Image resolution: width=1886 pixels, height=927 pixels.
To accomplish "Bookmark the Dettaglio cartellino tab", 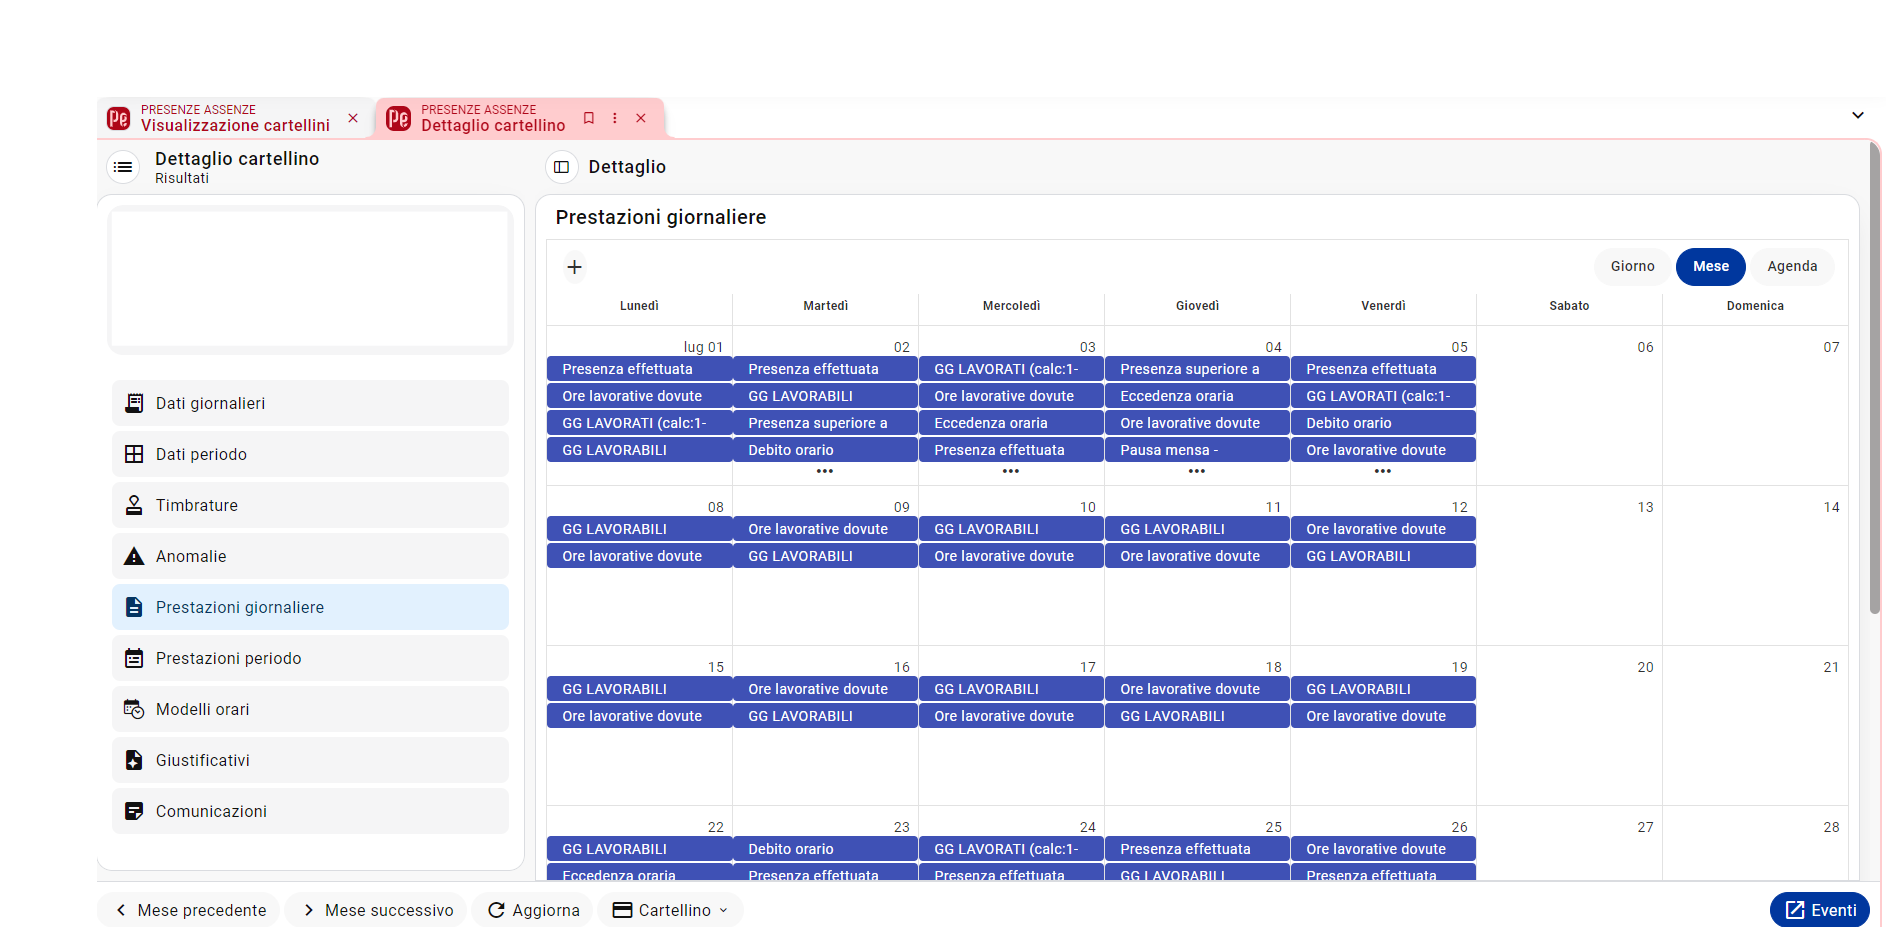I will 589,118.
